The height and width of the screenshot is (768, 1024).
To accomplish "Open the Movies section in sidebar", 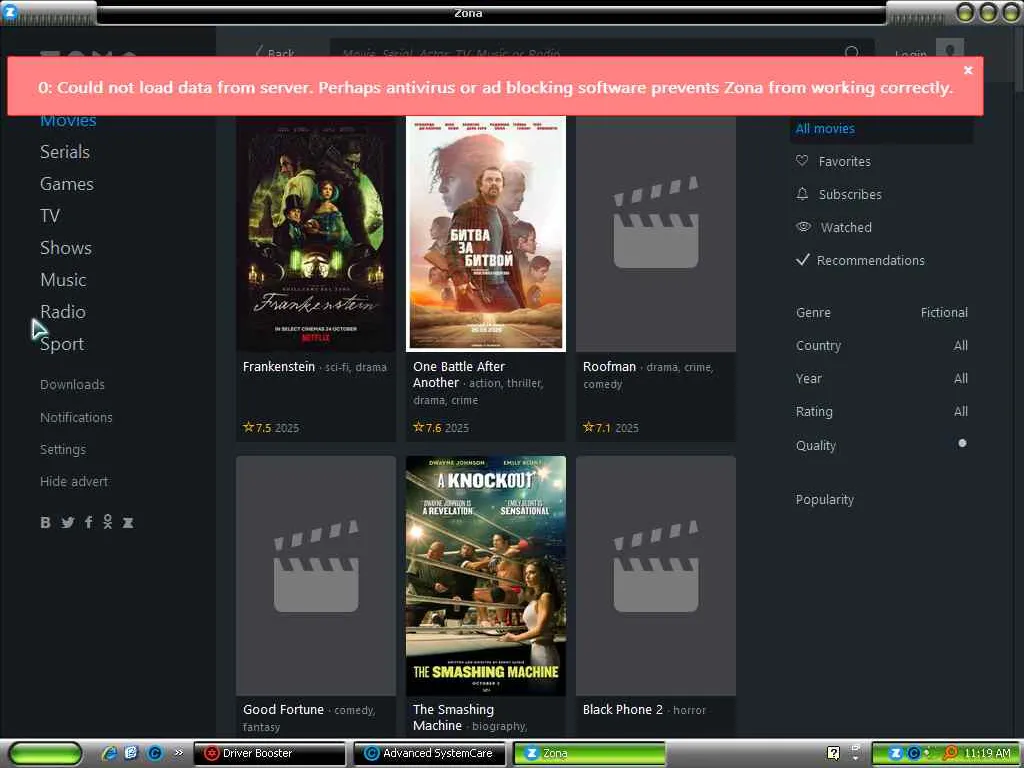I will click(x=69, y=121).
